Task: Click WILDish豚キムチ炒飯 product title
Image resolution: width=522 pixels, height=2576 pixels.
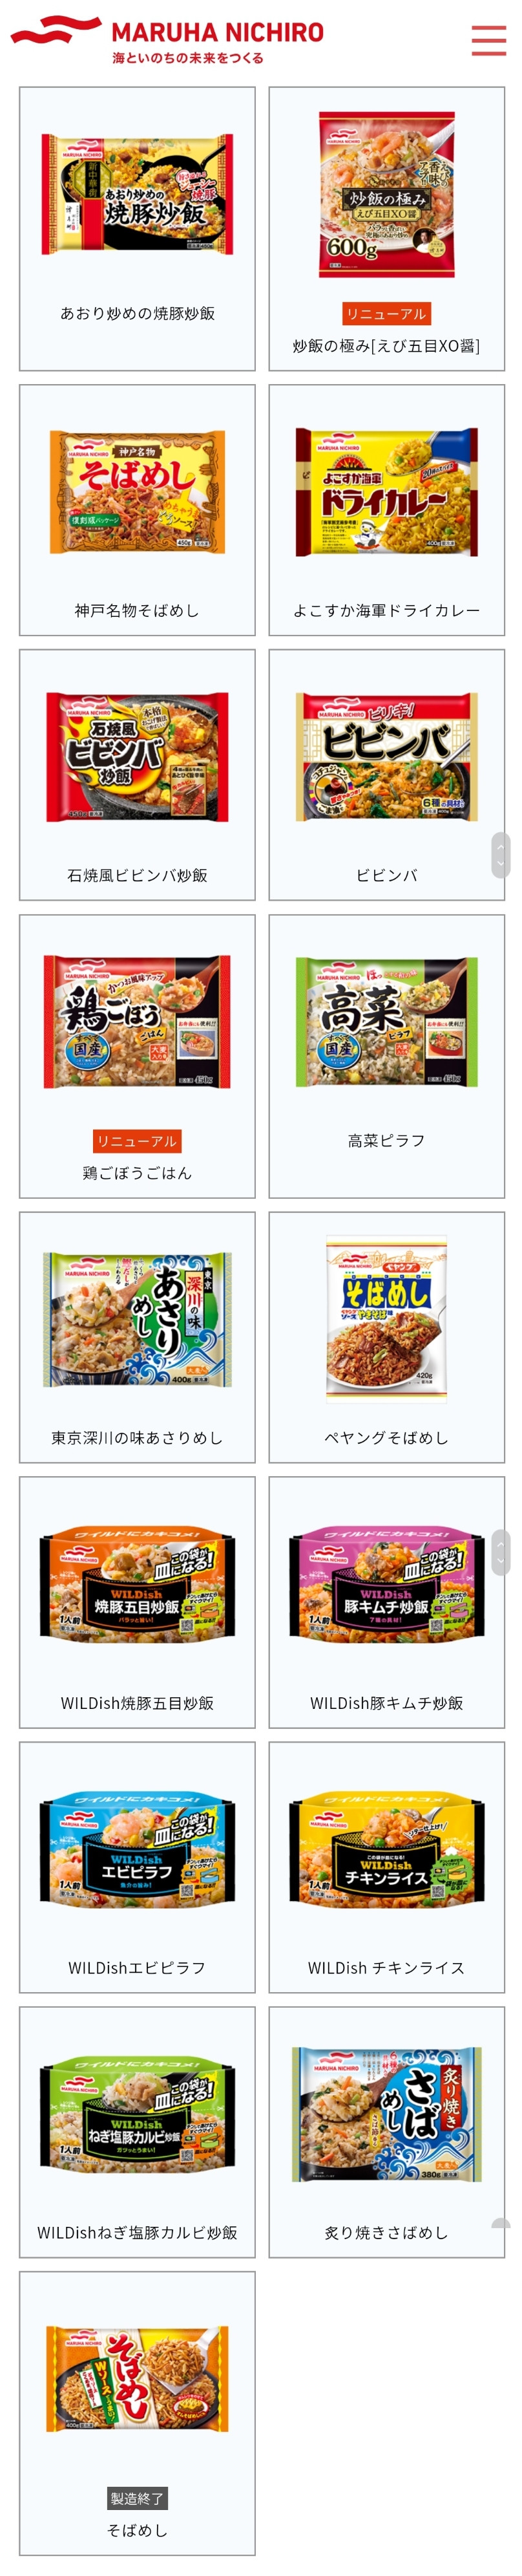Action: click(x=386, y=1702)
